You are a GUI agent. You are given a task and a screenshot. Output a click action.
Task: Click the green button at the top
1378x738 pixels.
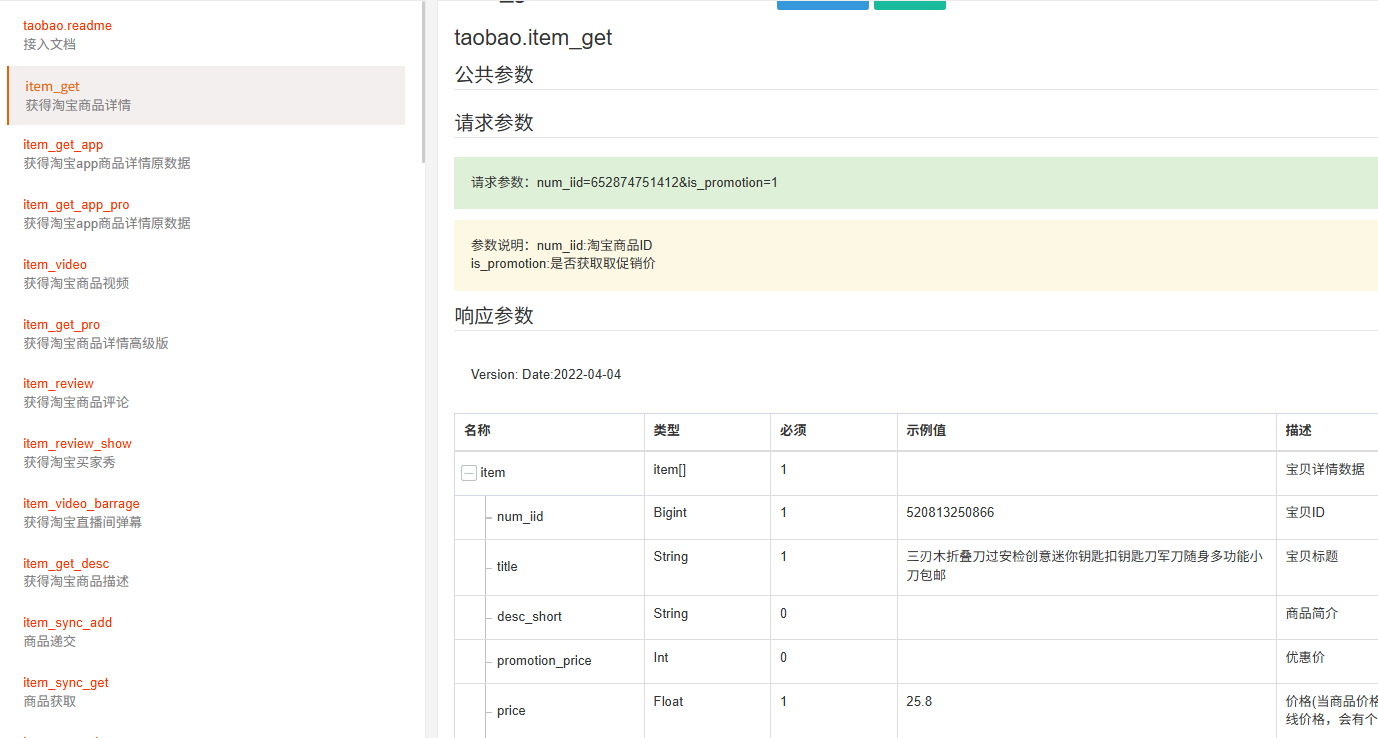click(x=910, y=5)
